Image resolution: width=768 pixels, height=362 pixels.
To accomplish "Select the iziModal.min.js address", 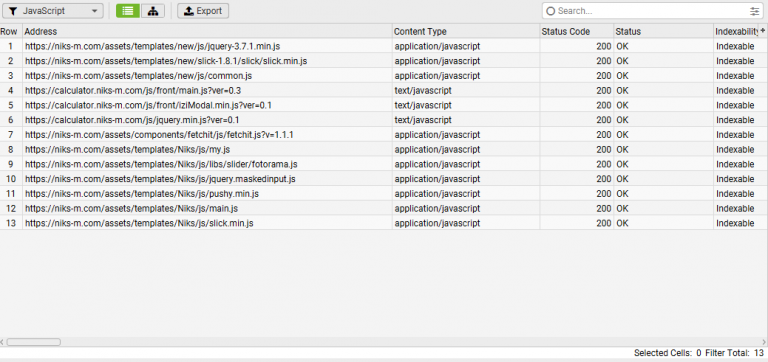I will 148,105.
